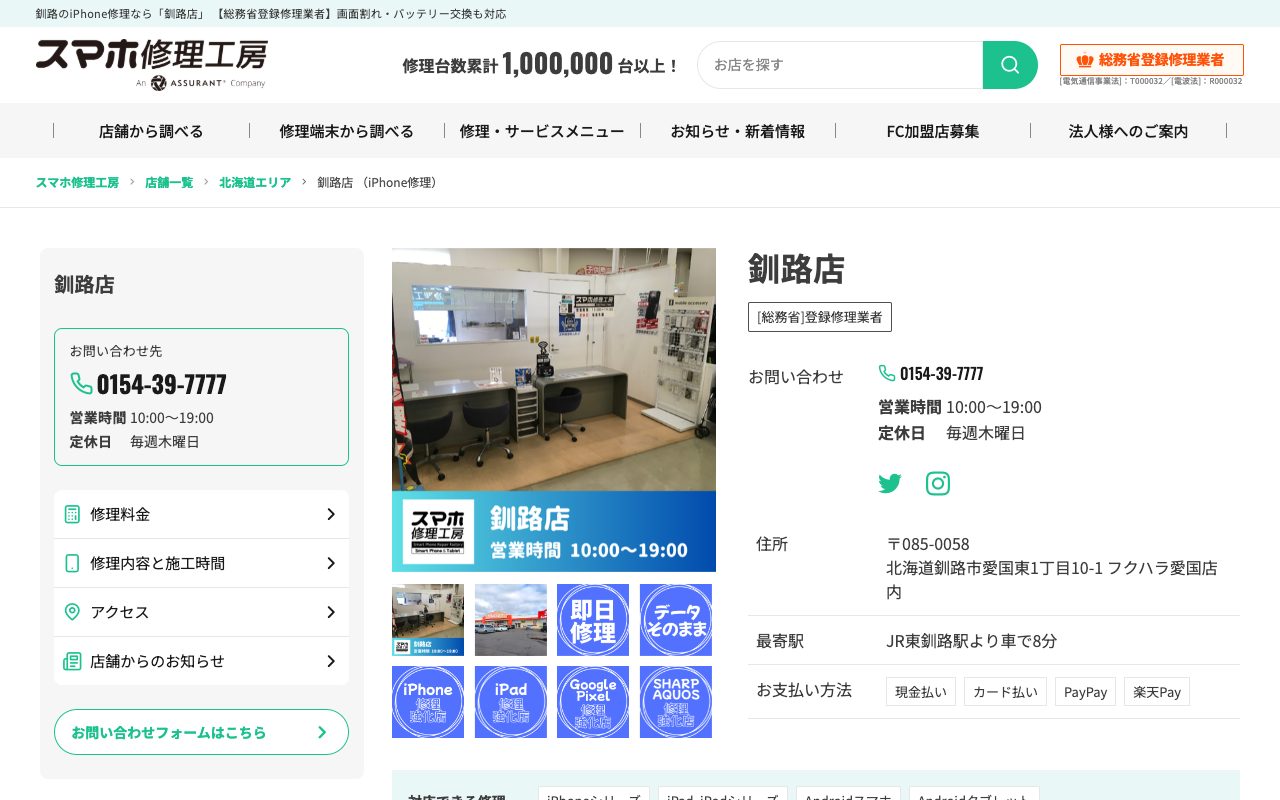The width and height of the screenshot is (1280, 800).
Task: Click the arrow on お問い合わせフォームはこちら button
Action: pos(322,732)
